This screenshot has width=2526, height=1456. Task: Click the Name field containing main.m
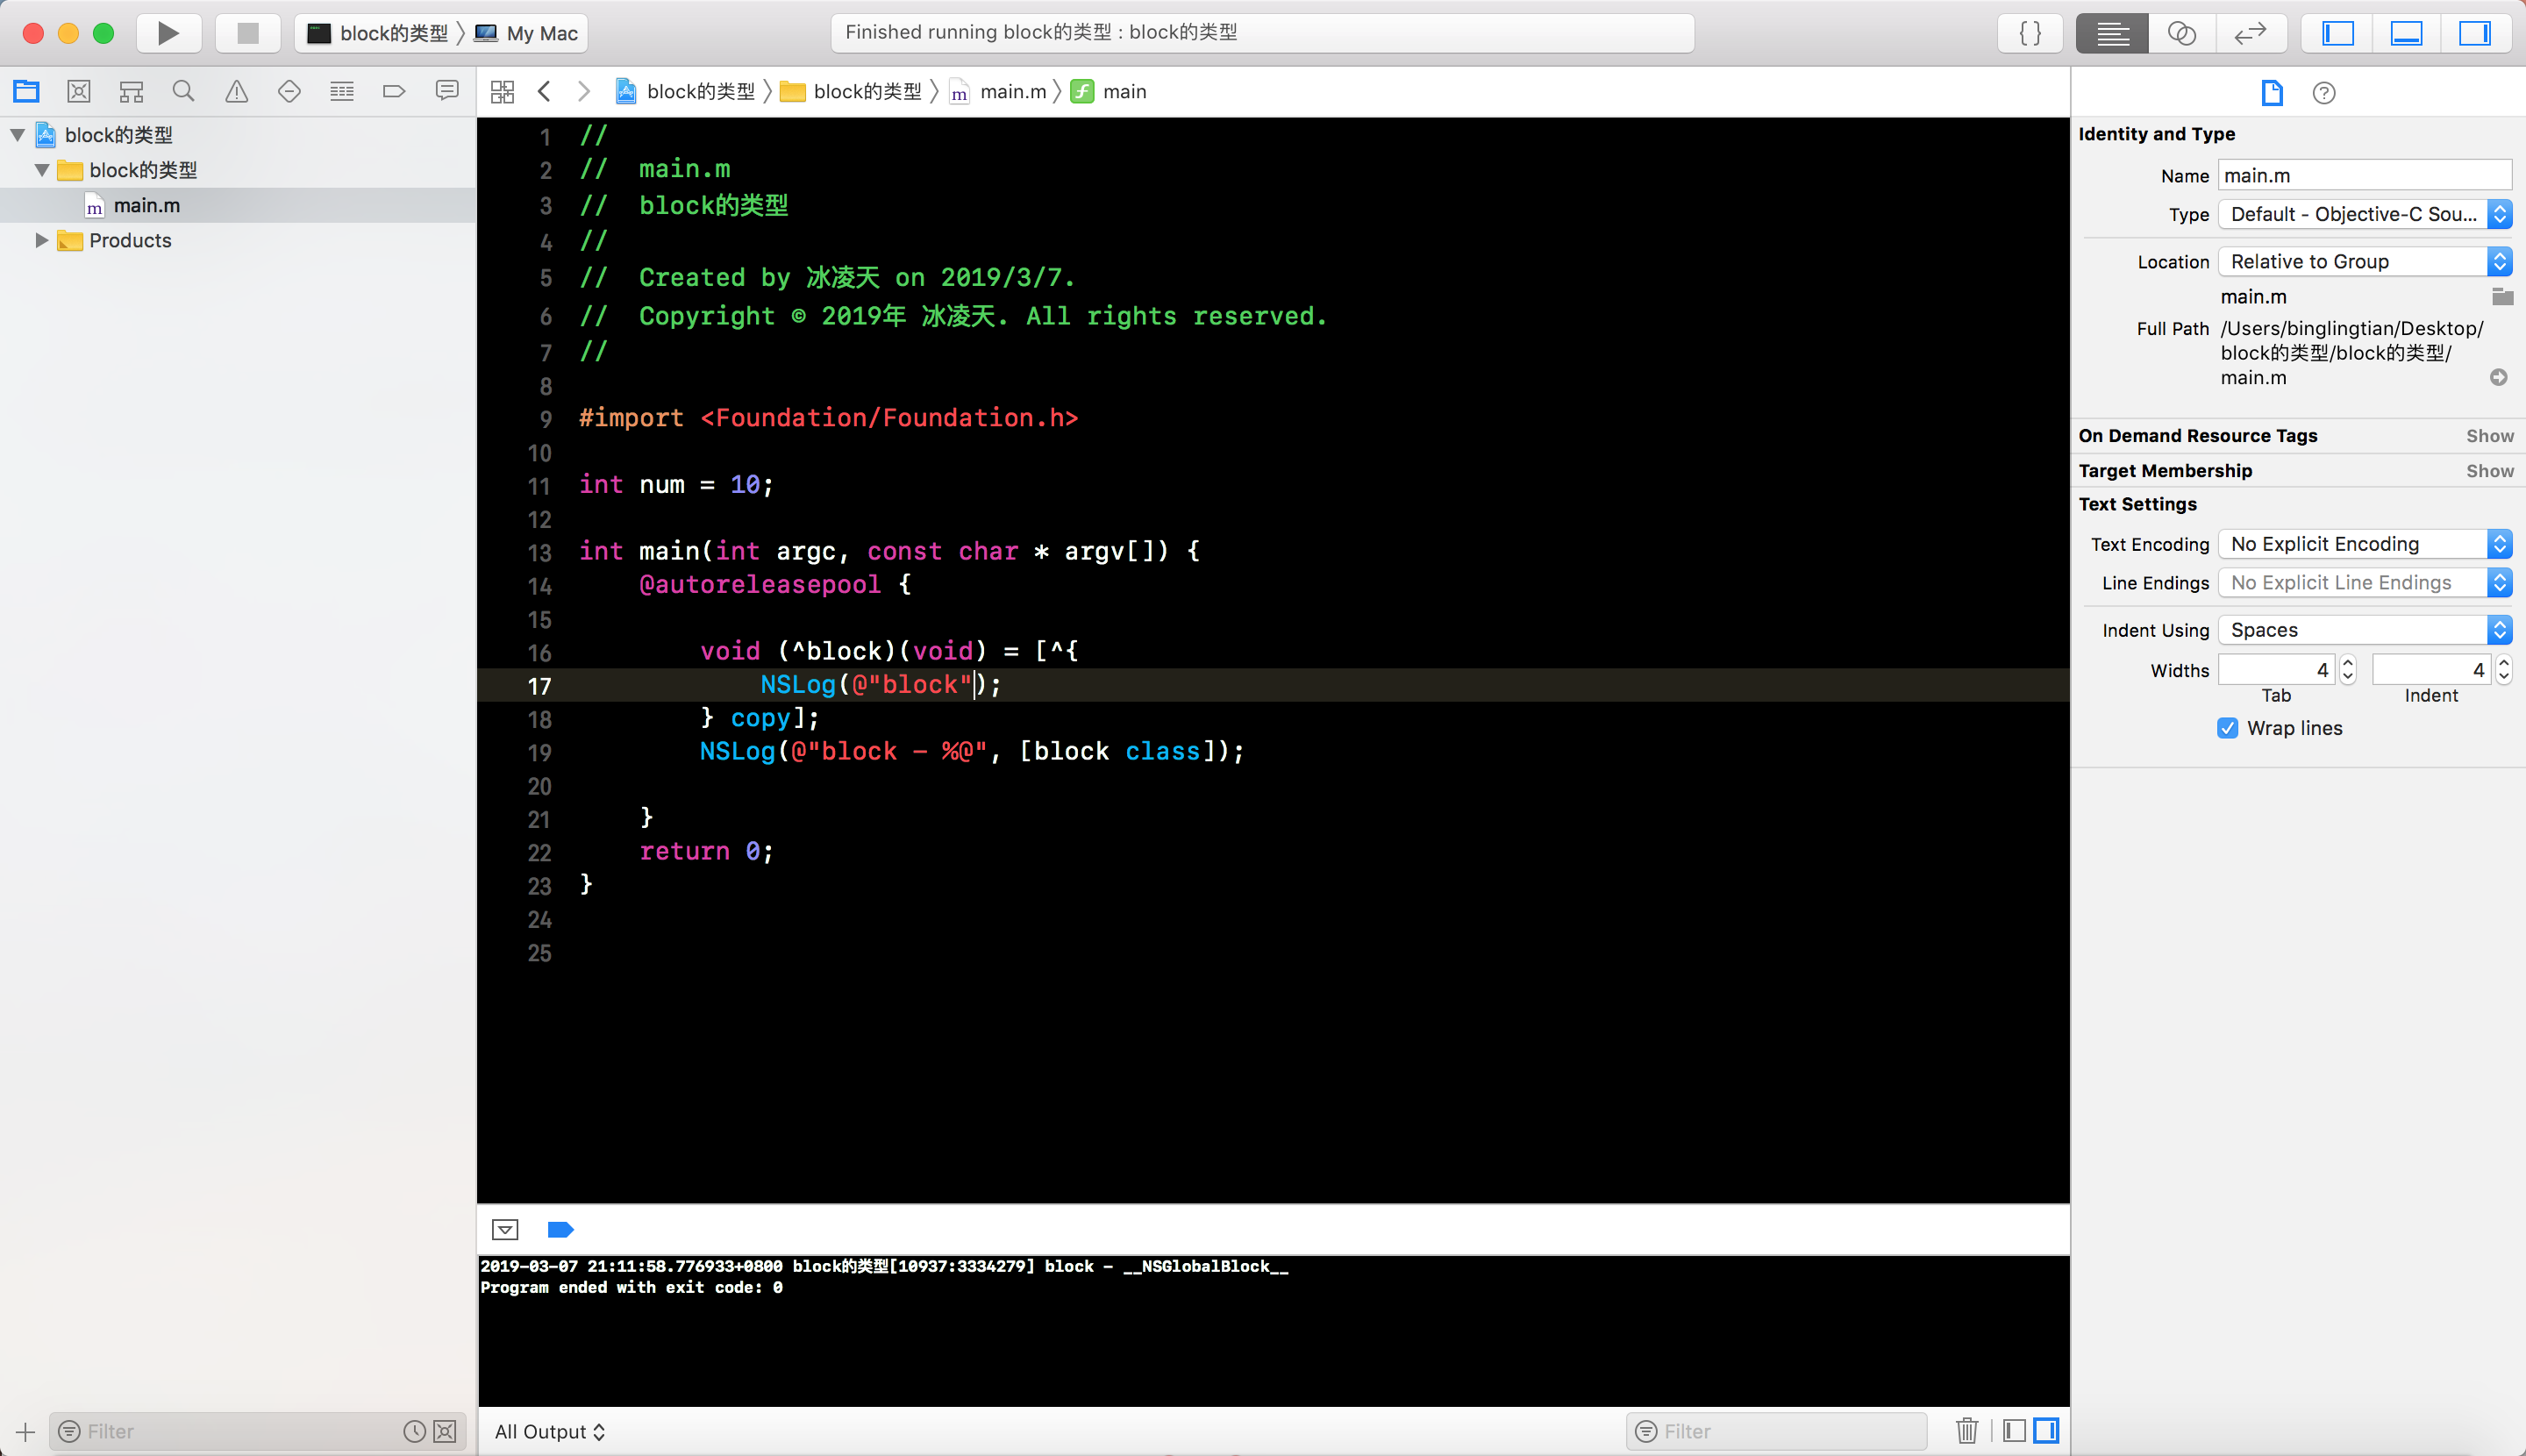pos(2364,176)
